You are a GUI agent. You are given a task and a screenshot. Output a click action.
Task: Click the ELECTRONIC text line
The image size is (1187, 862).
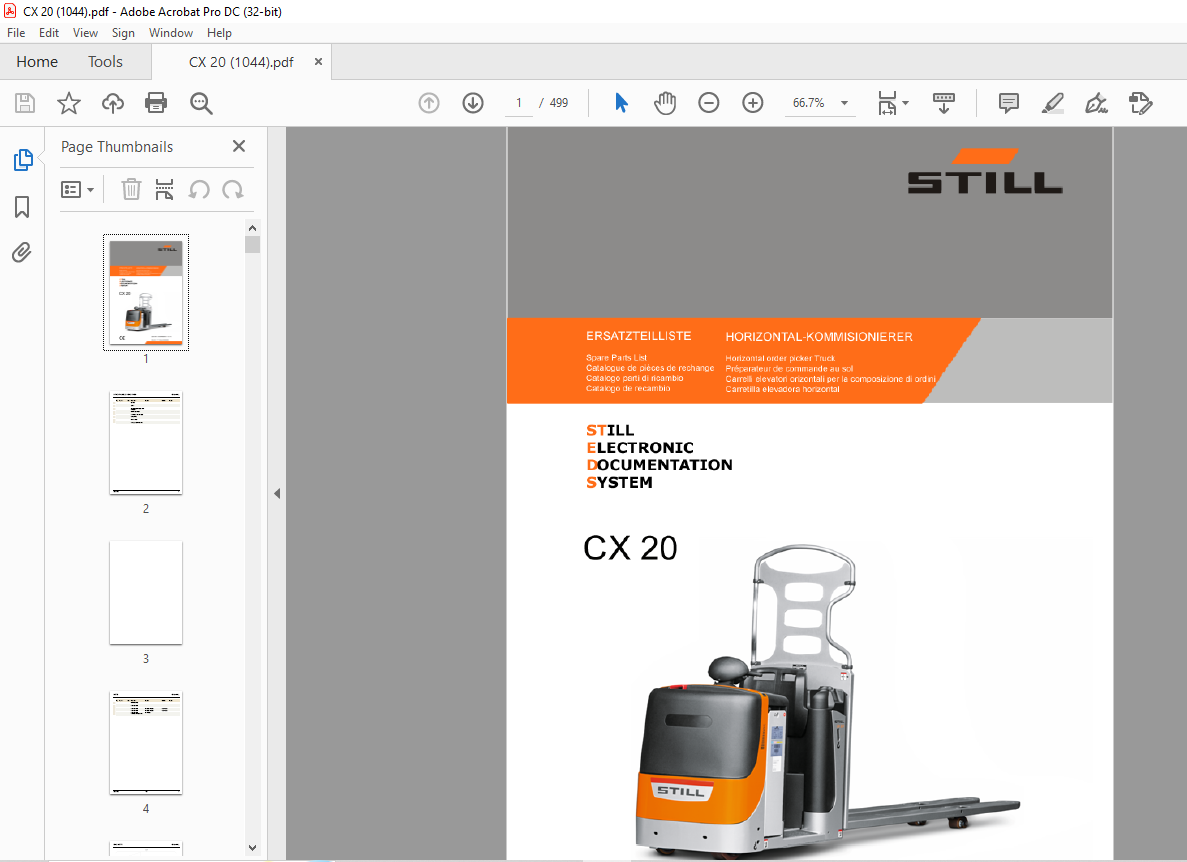[640, 447]
